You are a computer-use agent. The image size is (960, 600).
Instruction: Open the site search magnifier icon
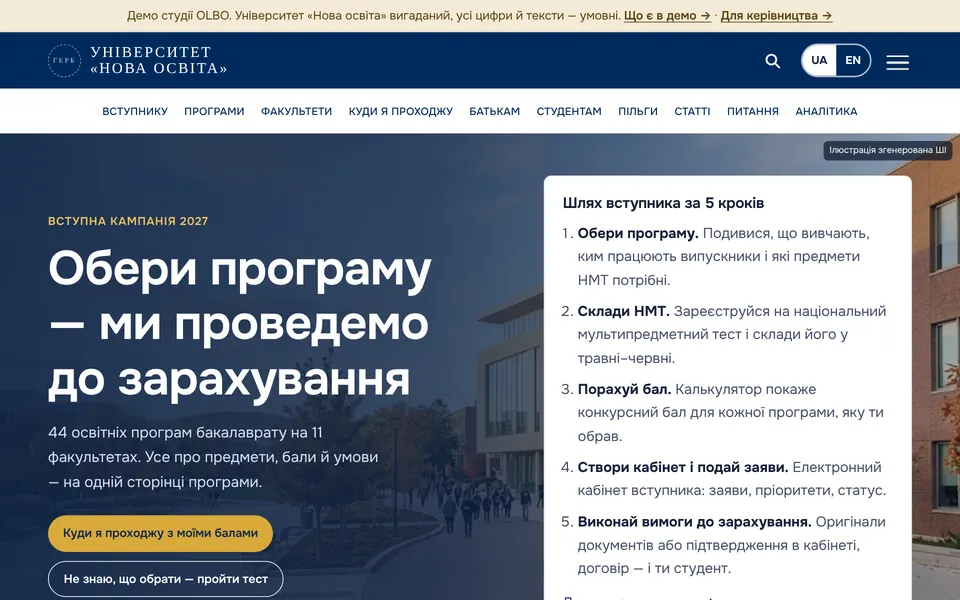click(773, 61)
